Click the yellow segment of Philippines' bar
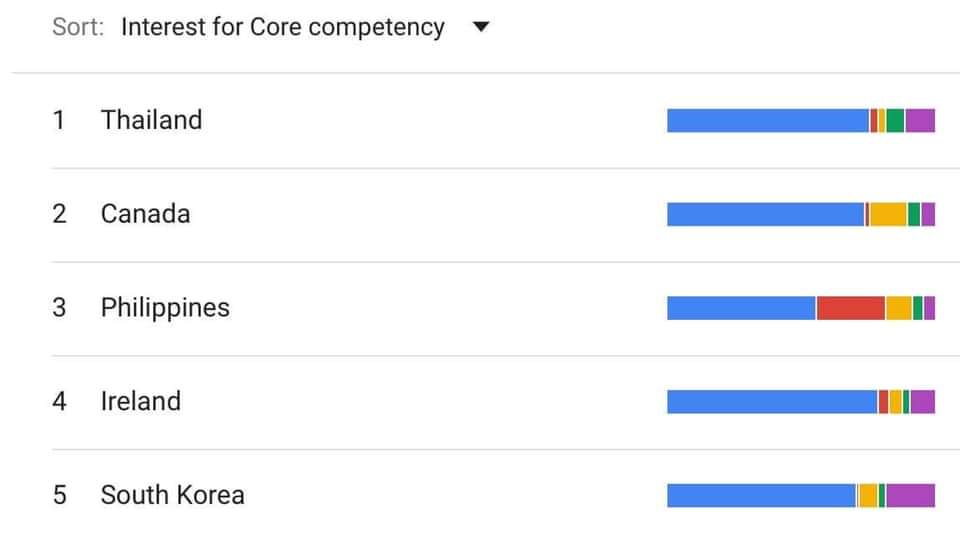The image size is (960, 534). pos(899,308)
